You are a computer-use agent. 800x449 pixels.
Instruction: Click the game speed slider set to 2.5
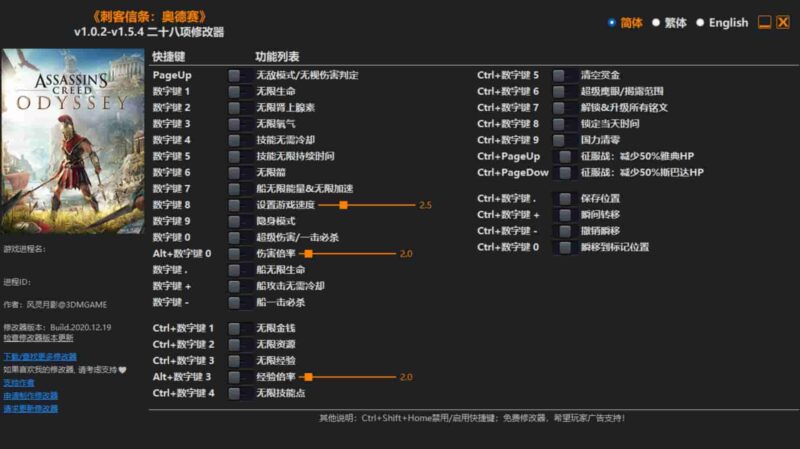click(366, 205)
